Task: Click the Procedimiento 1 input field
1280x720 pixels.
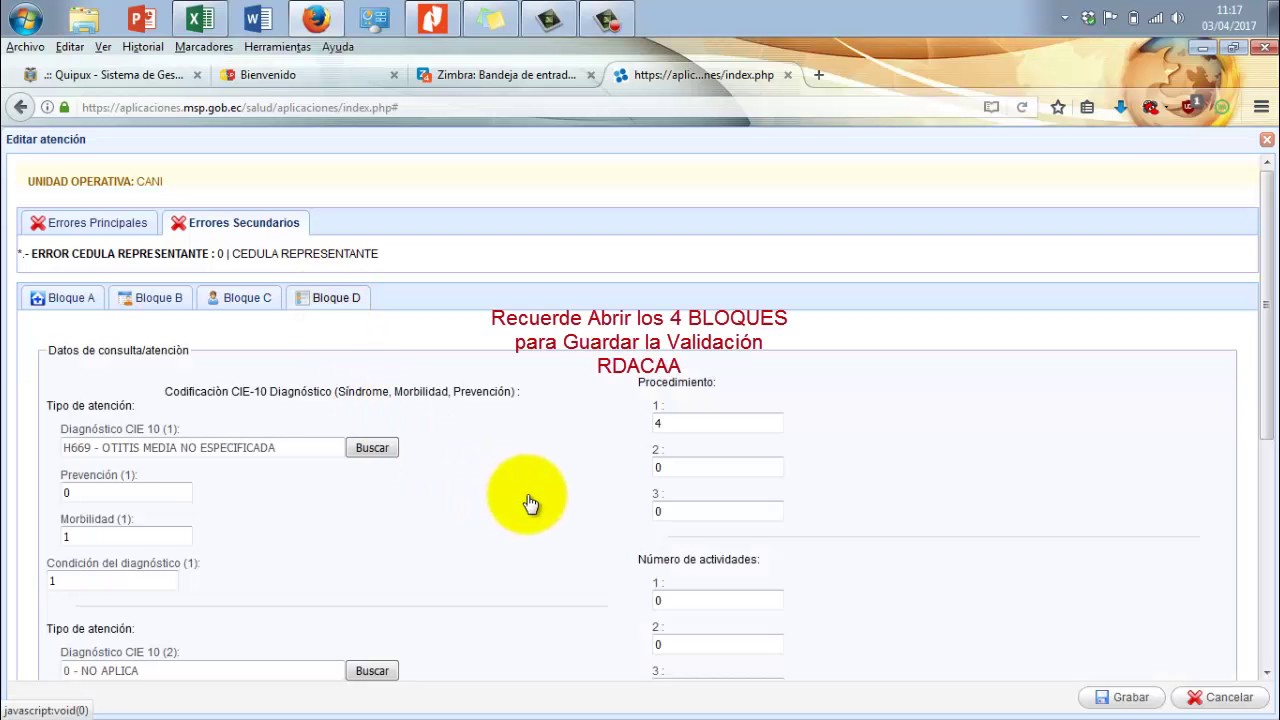Action: coord(717,424)
